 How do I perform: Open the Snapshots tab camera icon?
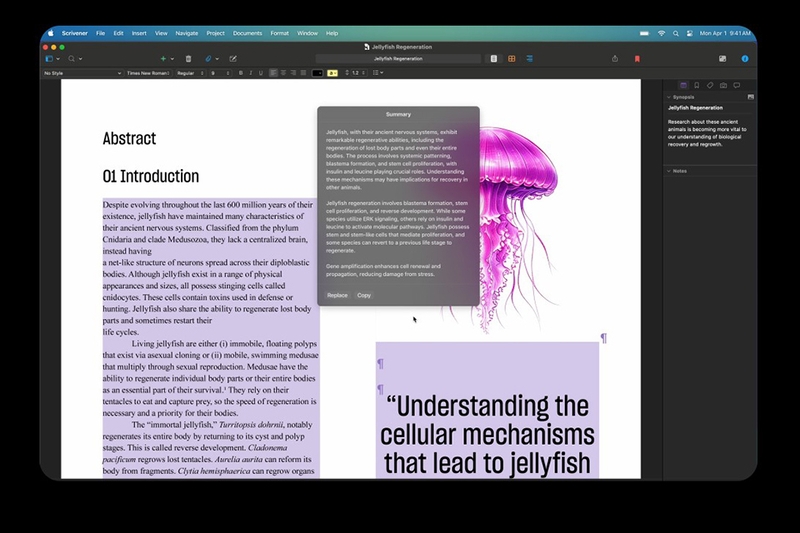pyautogui.click(x=723, y=85)
